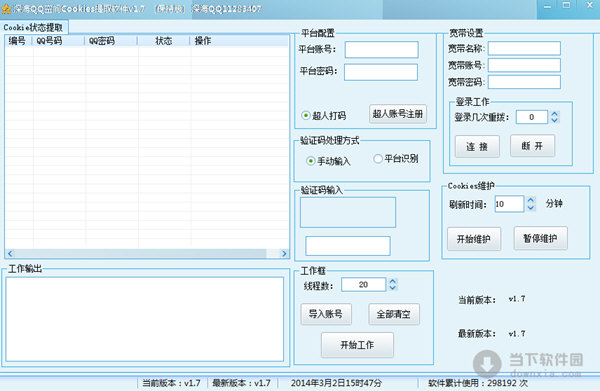Decrease the 刷新时间 value with down arrow
Image resolution: width=600 pixels, height=391 pixels.
[531, 207]
